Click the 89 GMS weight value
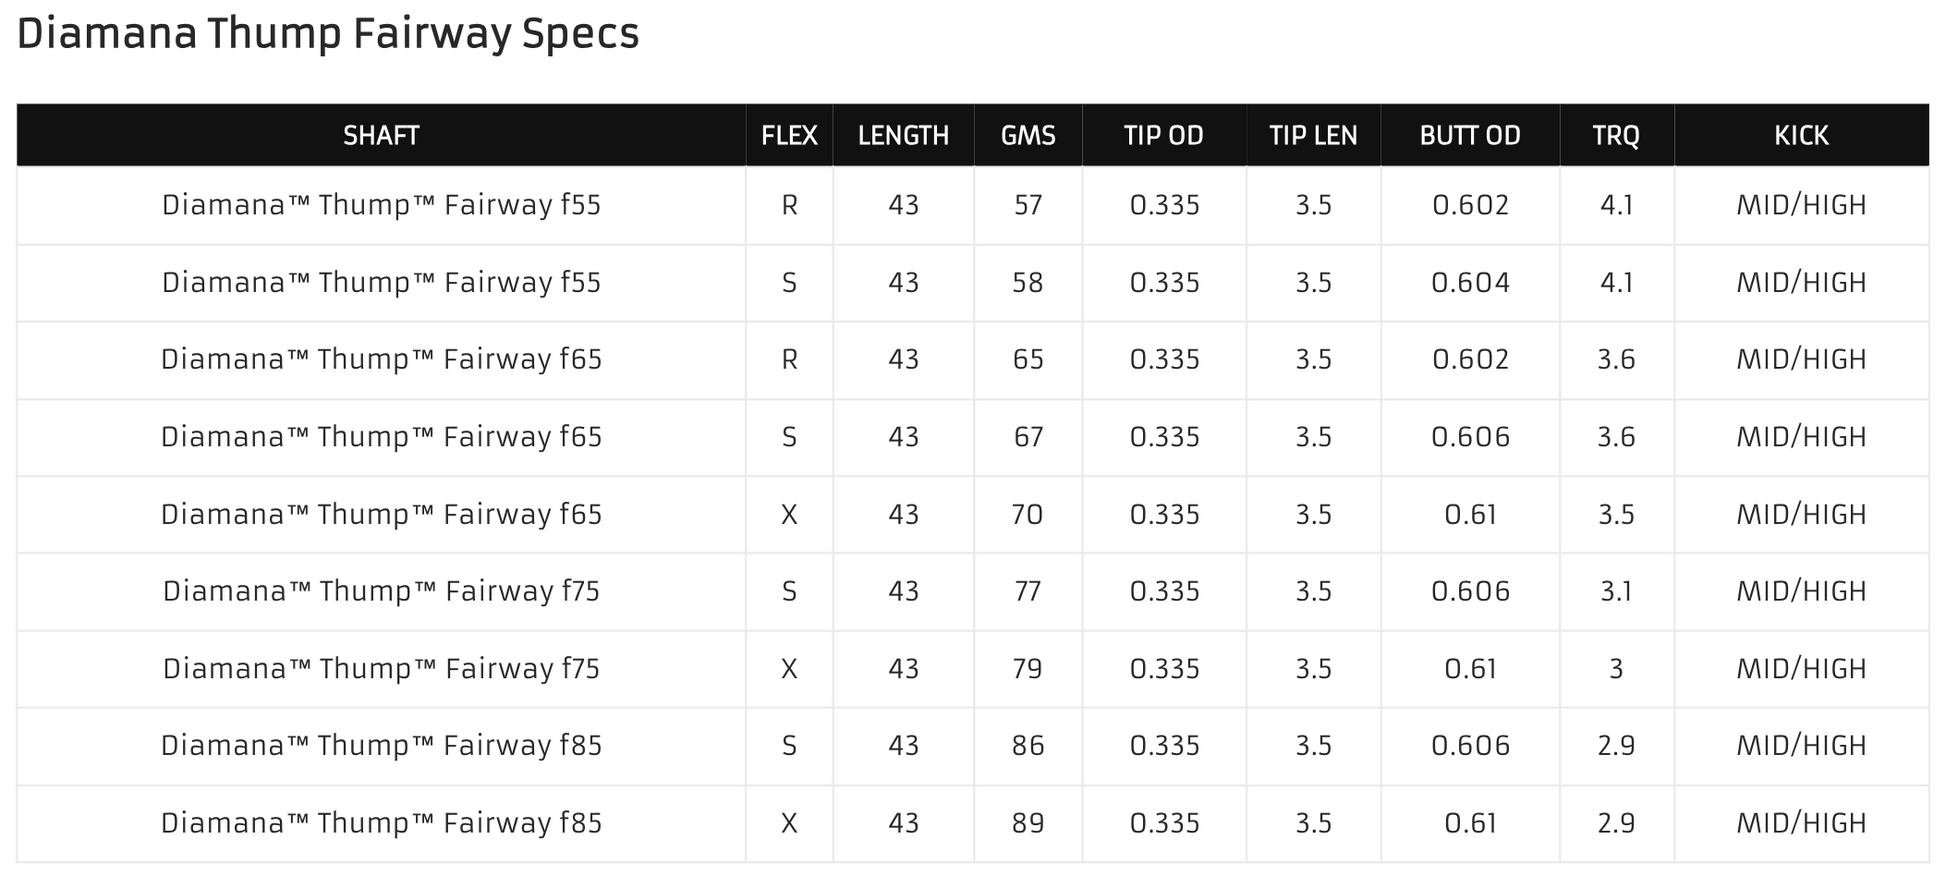This screenshot has height=876, width=1946. tap(1028, 823)
